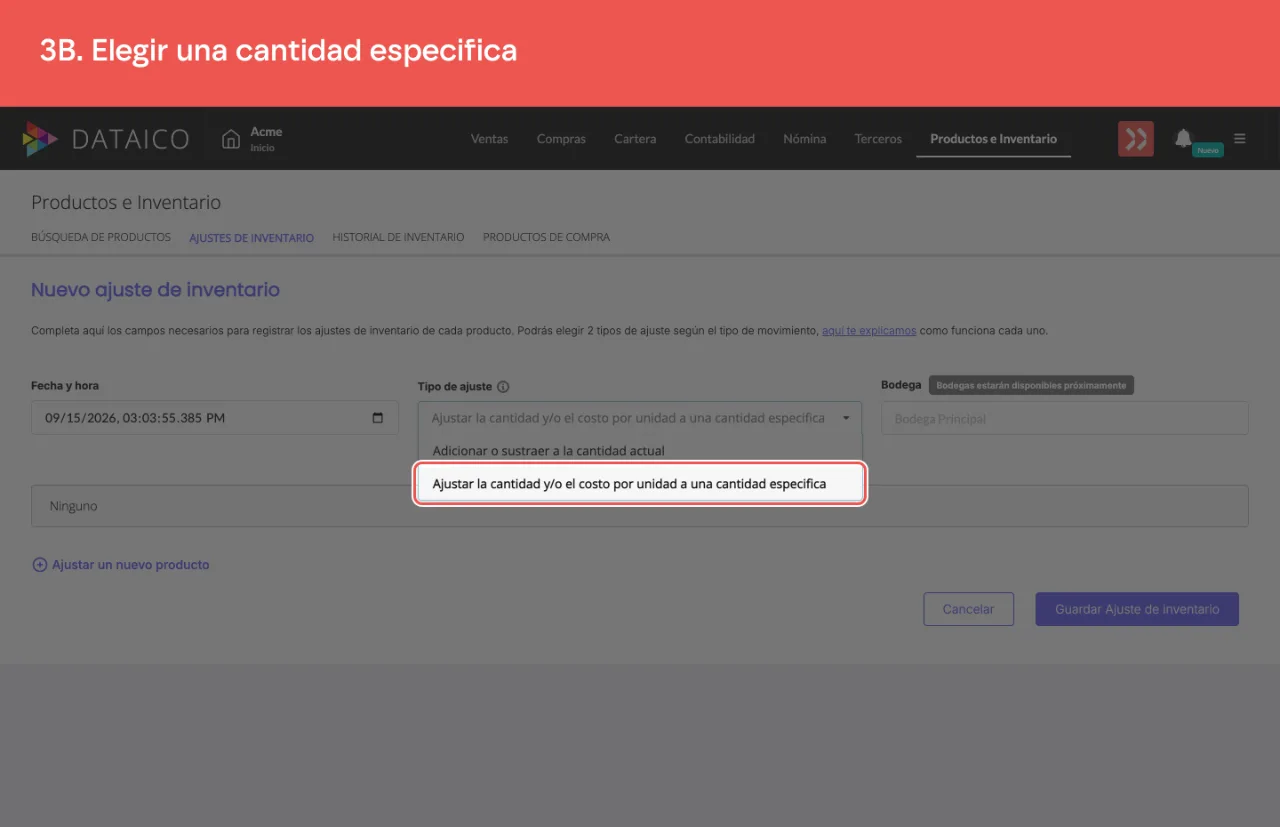Click the Fecha y hora input field
Image resolution: width=1280 pixels, height=827 pixels.
coord(215,418)
